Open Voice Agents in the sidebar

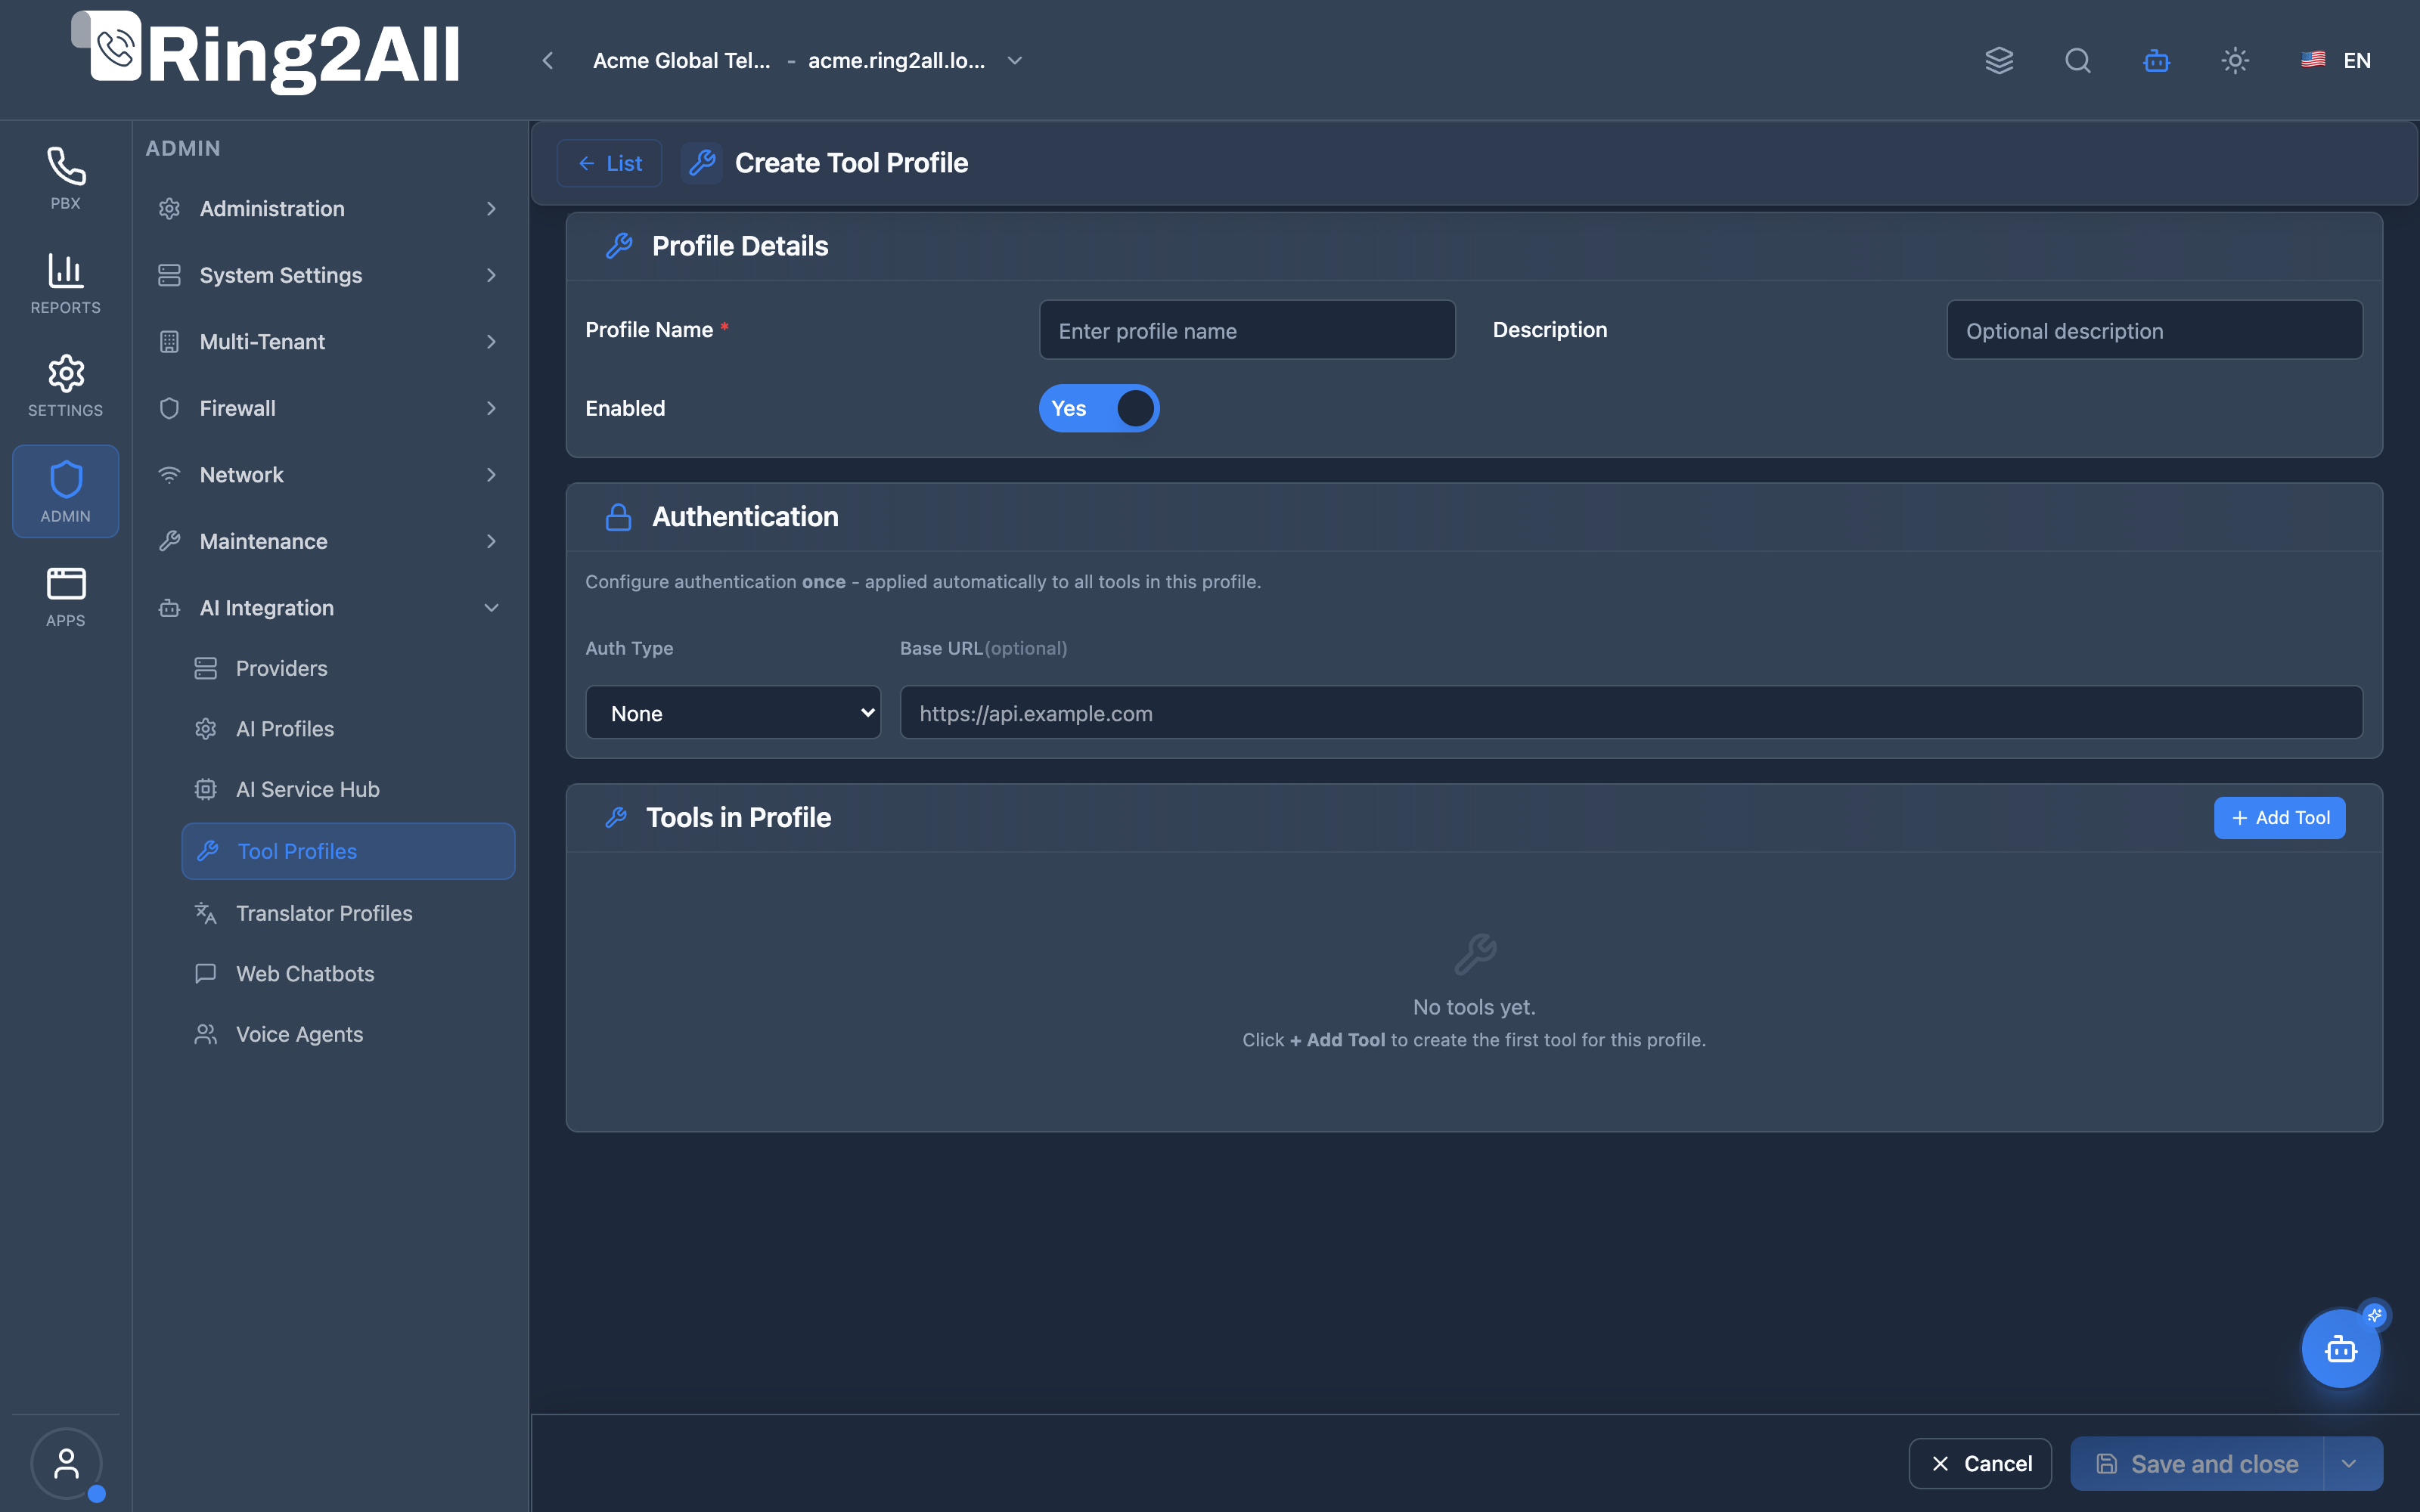tap(348, 1034)
